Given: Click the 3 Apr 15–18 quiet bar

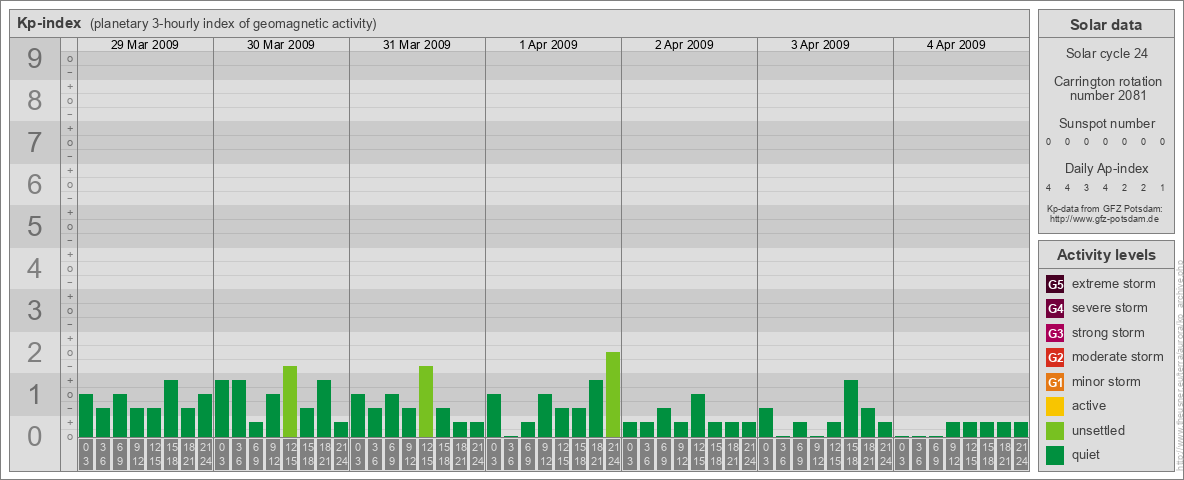Looking at the screenshot, I should click(850, 408).
